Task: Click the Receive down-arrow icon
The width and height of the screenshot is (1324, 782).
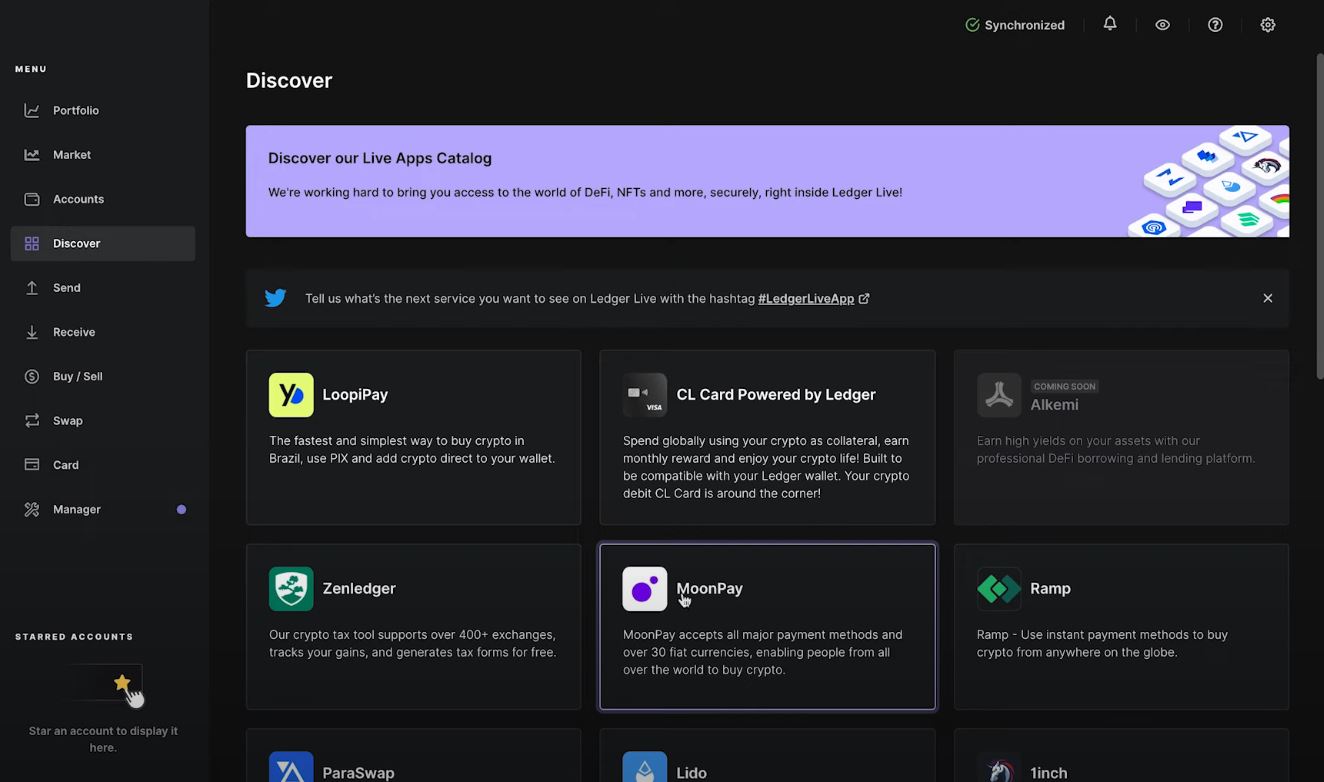Action: (32, 332)
